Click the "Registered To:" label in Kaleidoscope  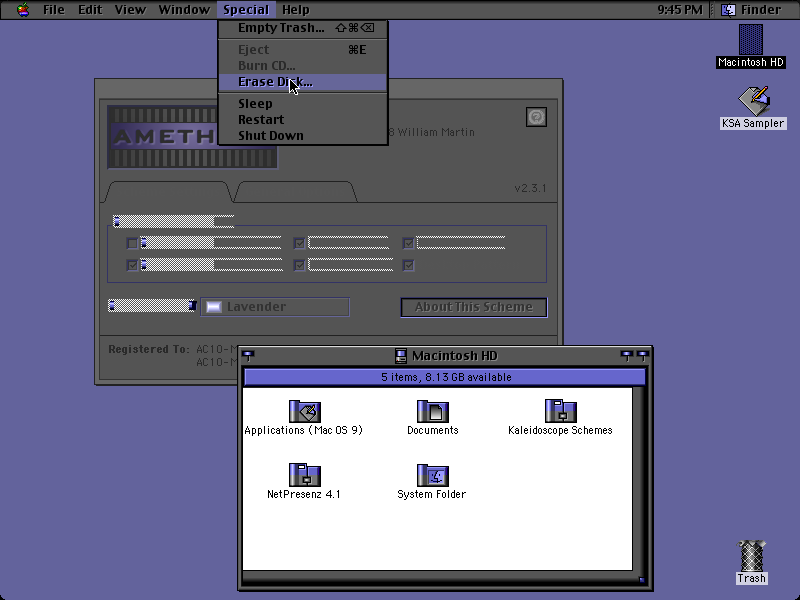coord(148,349)
